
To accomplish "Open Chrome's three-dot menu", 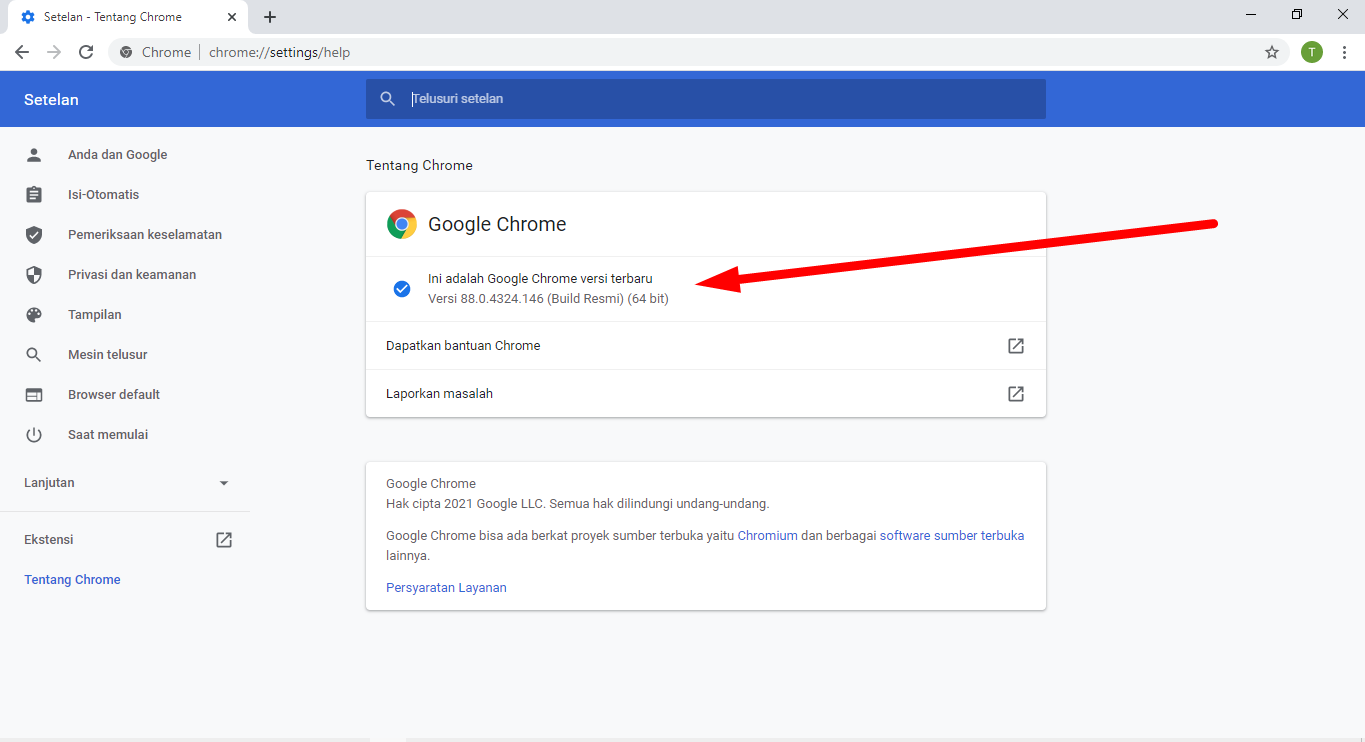I will [x=1344, y=52].
